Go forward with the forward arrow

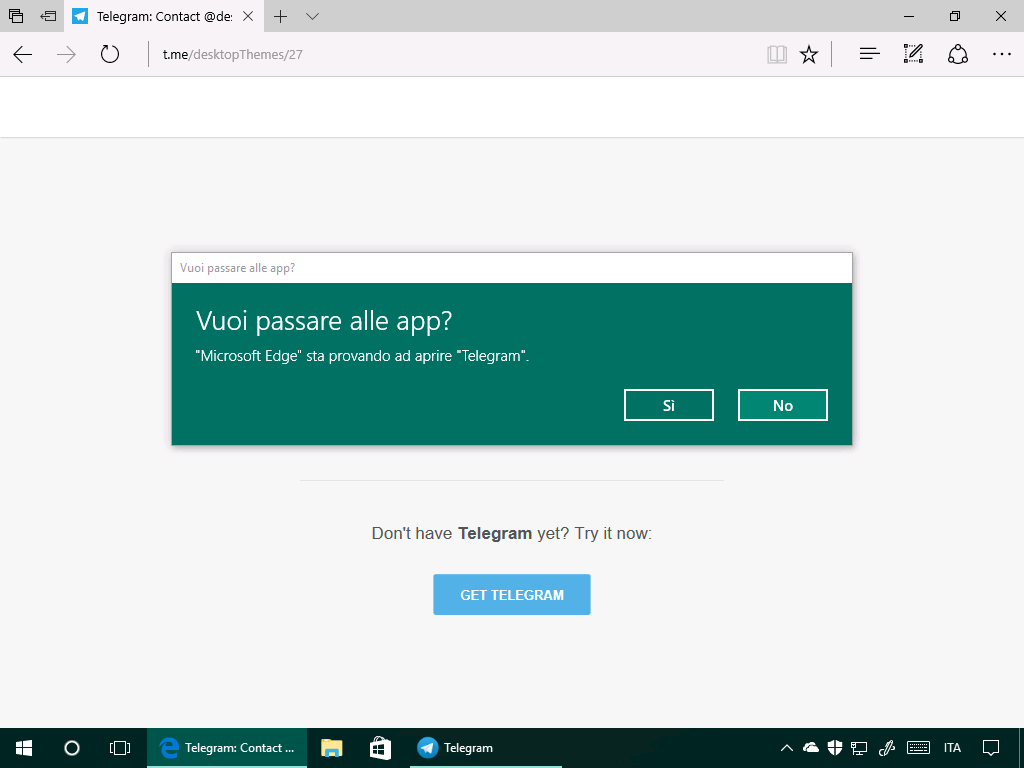pos(67,54)
